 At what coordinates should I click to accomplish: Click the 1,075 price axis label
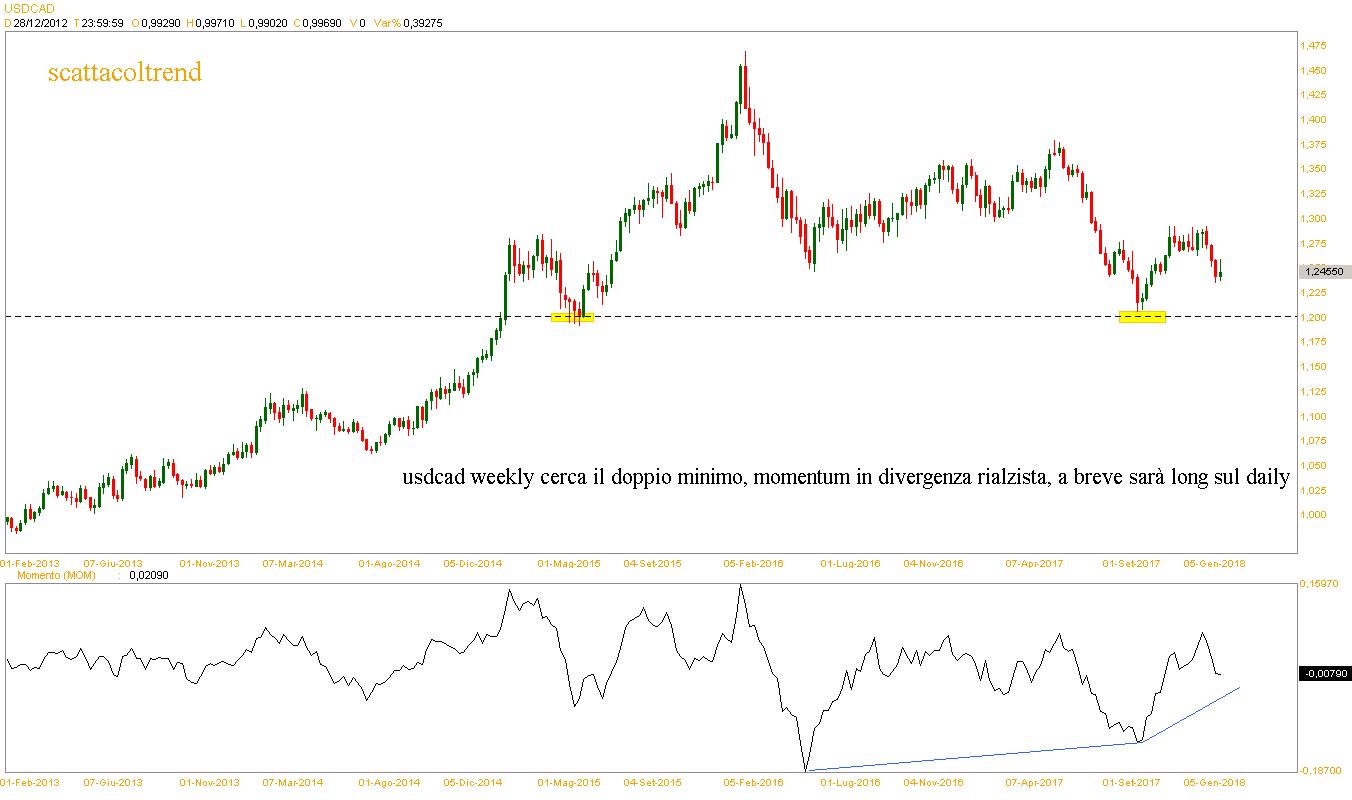click(1312, 441)
